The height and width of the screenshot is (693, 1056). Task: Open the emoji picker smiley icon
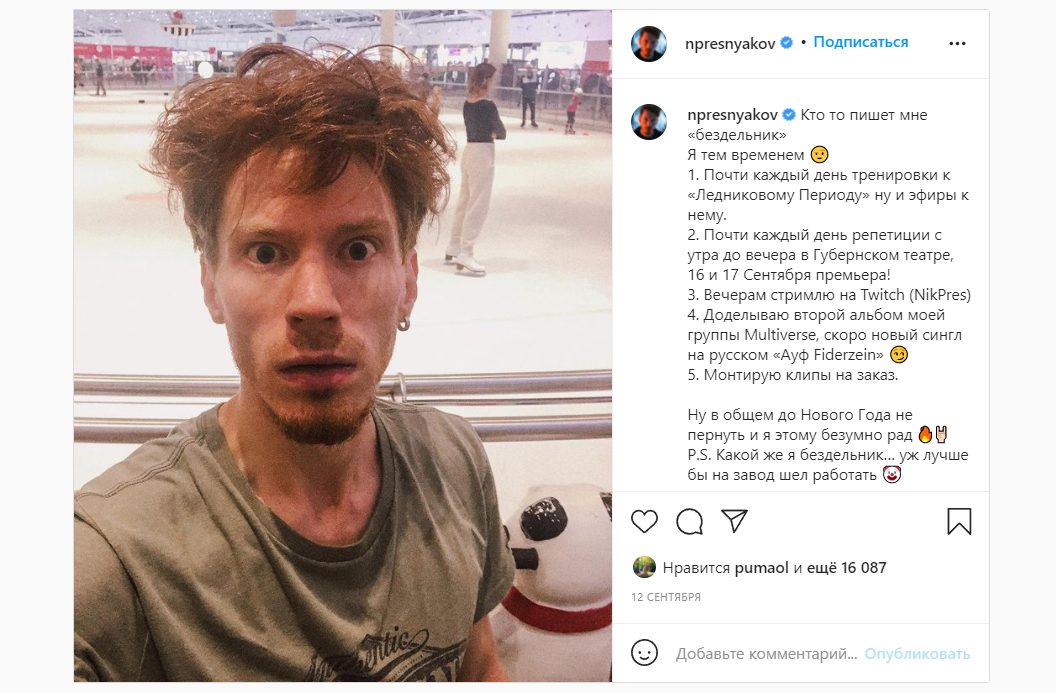pos(644,653)
